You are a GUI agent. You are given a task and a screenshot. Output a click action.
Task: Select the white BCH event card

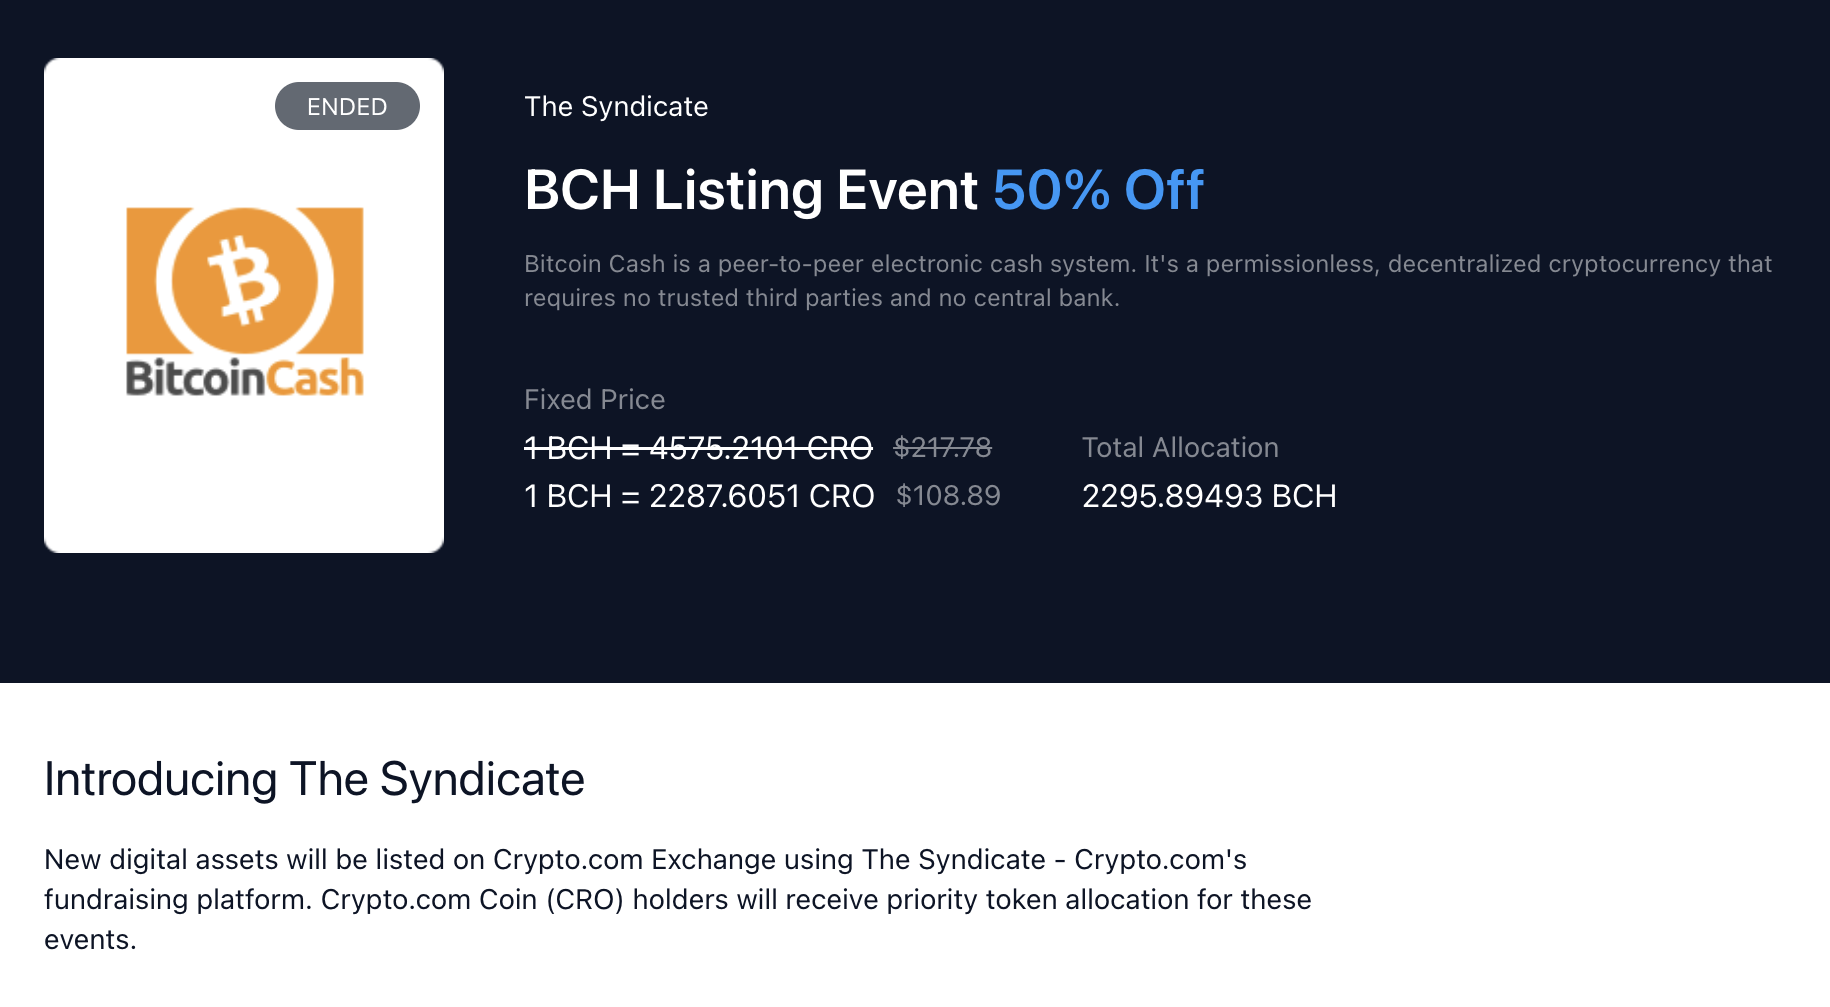[244, 305]
